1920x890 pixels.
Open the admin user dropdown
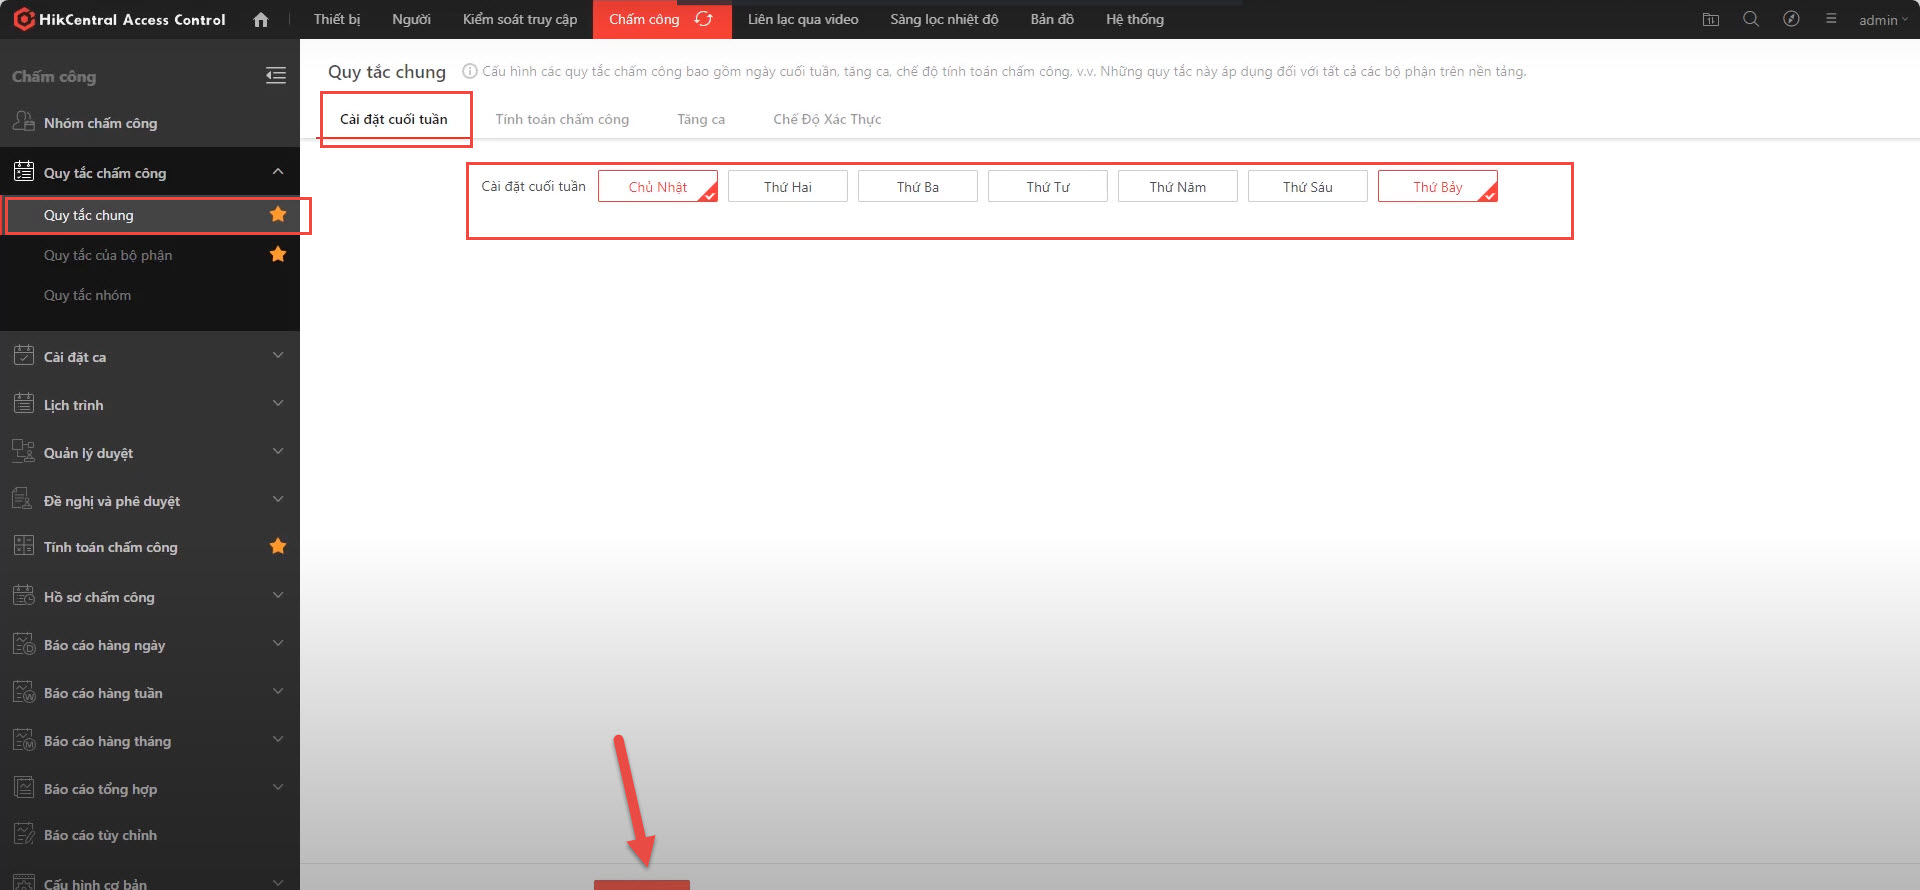pyautogui.click(x=1882, y=20)
